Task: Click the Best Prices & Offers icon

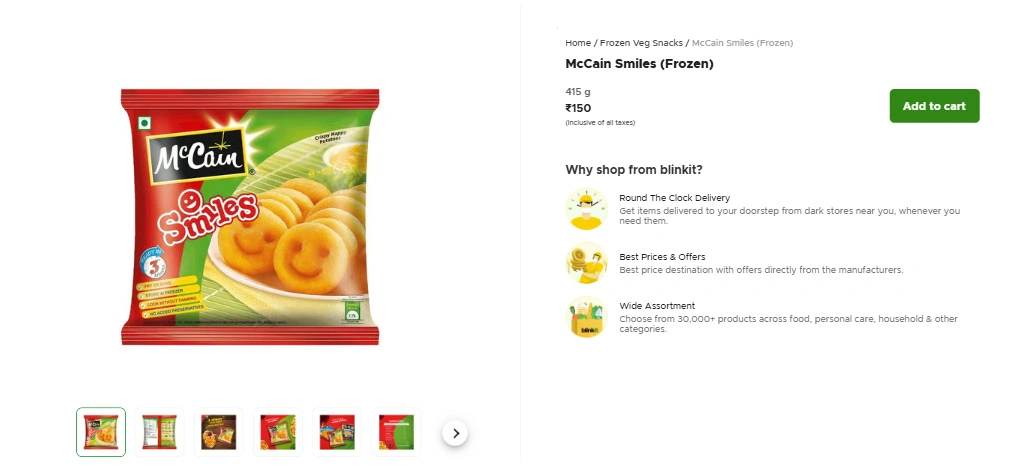Action: (x=586, y=262)
